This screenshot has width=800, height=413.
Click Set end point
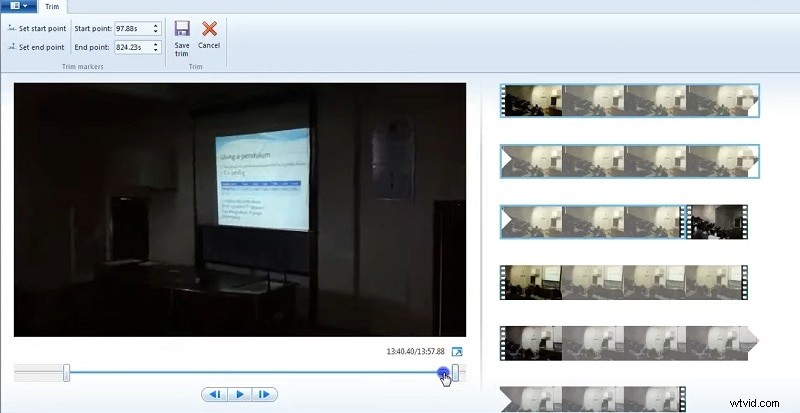[36, 47]
